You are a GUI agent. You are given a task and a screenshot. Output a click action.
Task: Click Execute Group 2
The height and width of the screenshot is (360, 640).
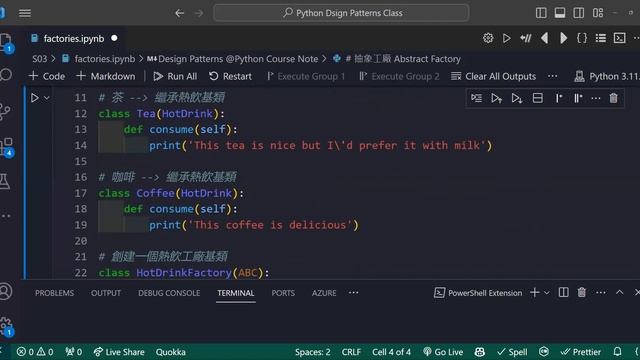[400, 76]
